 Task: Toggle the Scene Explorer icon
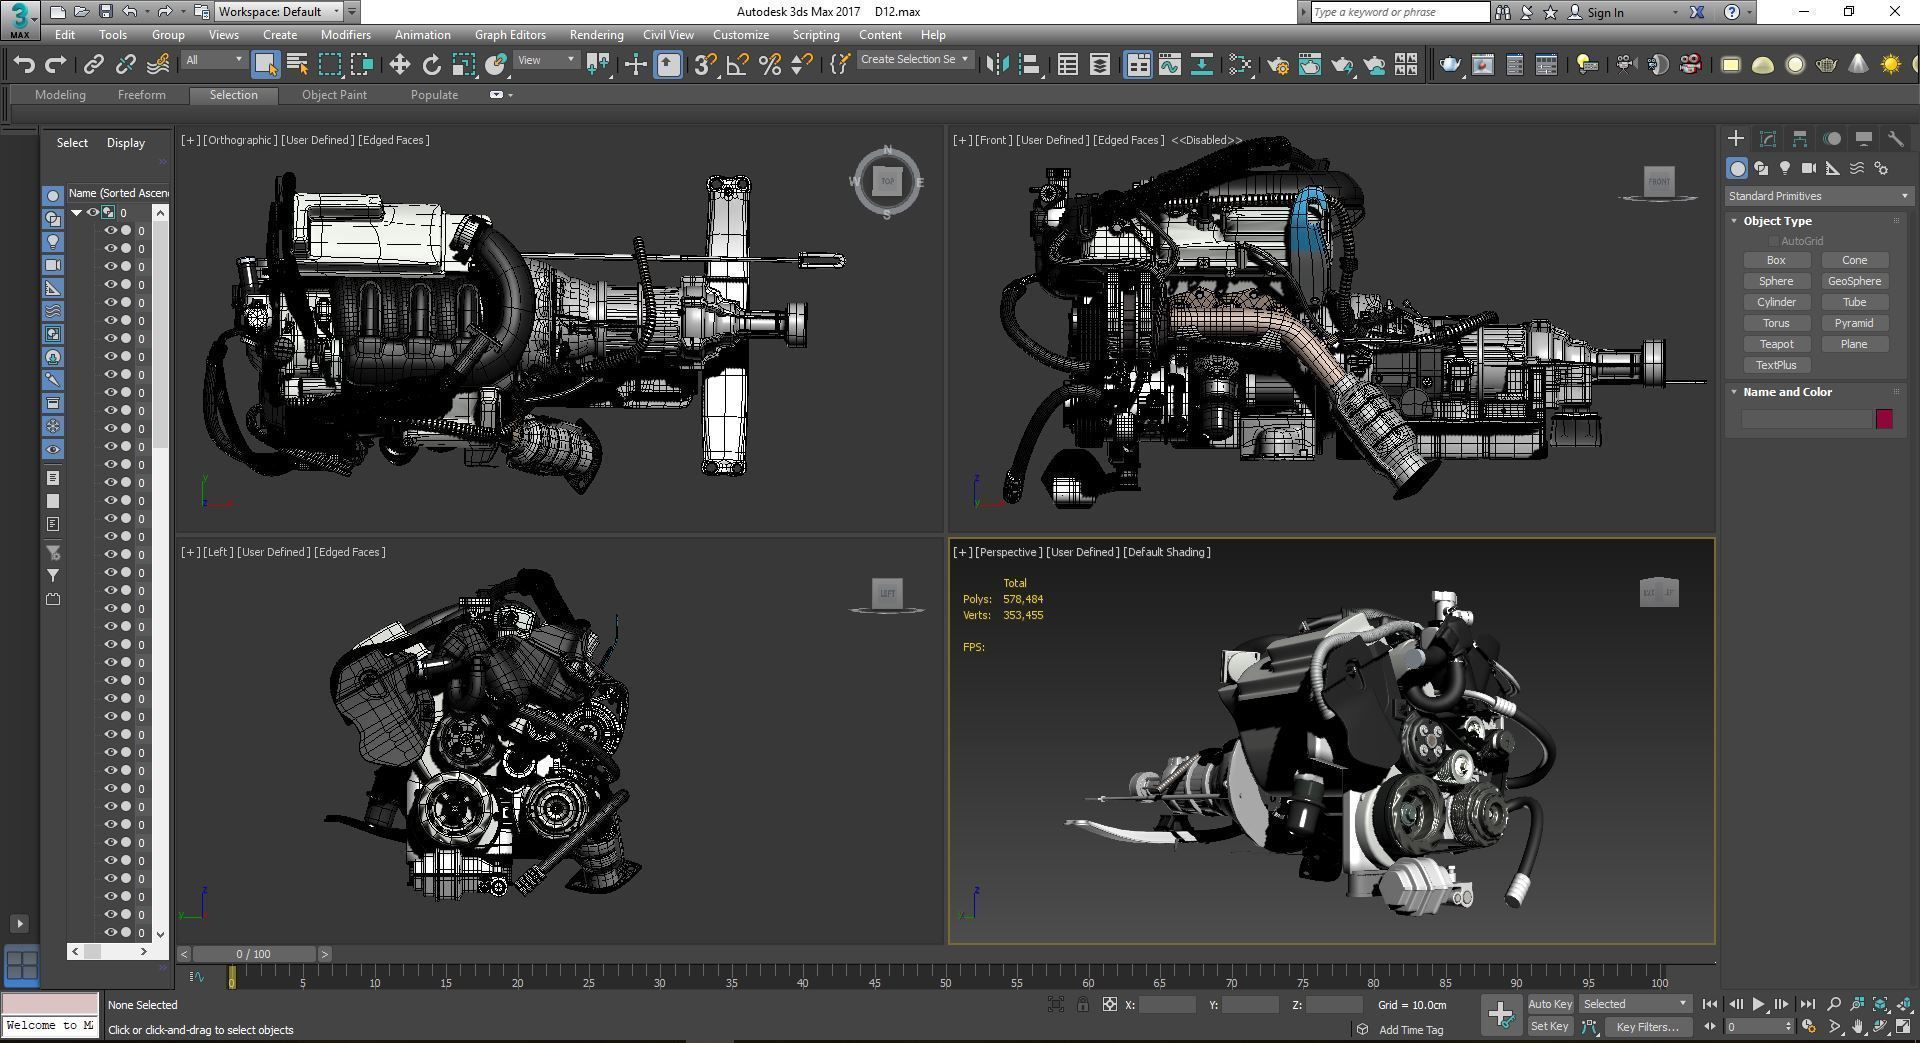tap(1067, 65)
